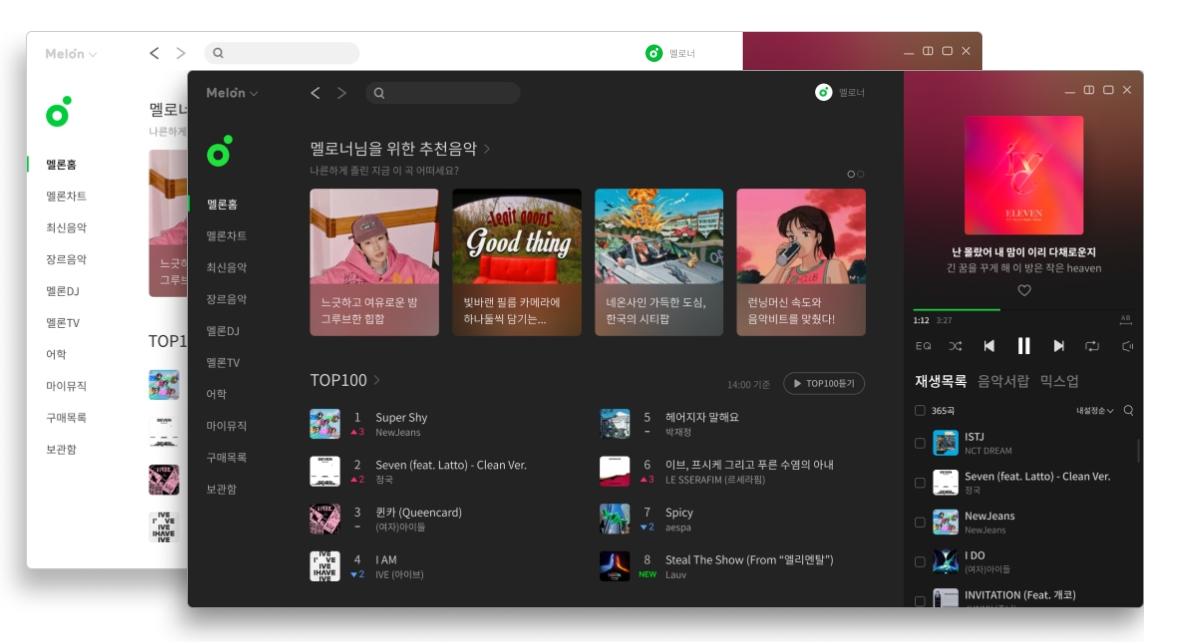This screenshot has height=642, width=1186.
Task: Select the second carousel page dot
Action: 861,175
